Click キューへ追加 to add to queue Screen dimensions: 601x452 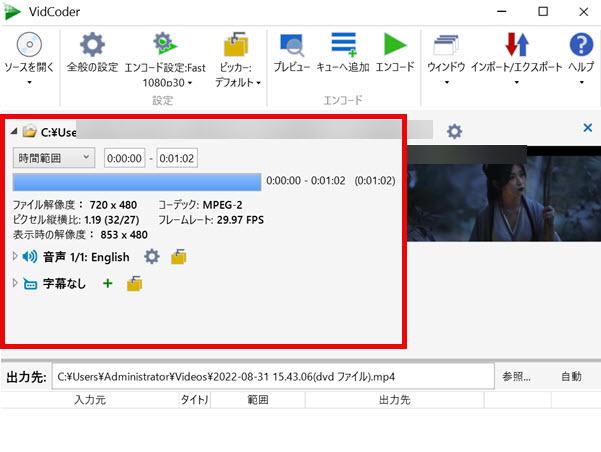pos(343,46)
